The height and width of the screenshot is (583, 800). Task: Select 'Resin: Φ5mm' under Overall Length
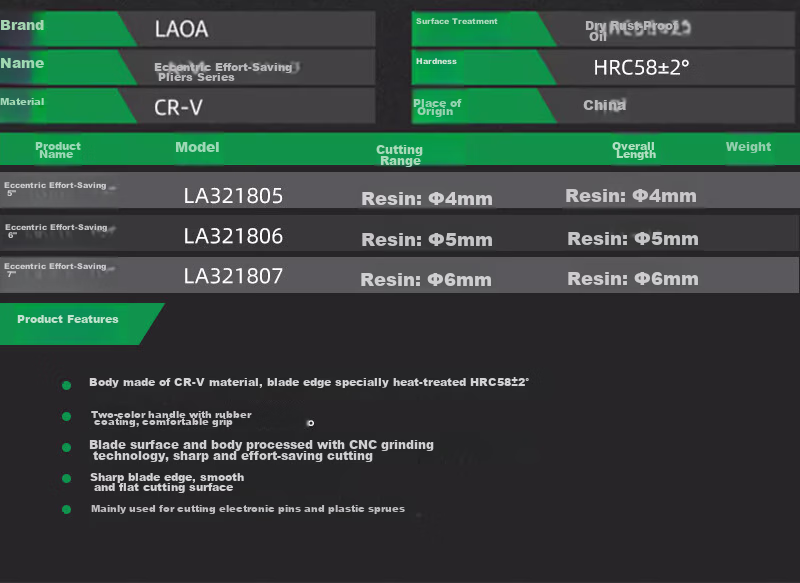633,238
